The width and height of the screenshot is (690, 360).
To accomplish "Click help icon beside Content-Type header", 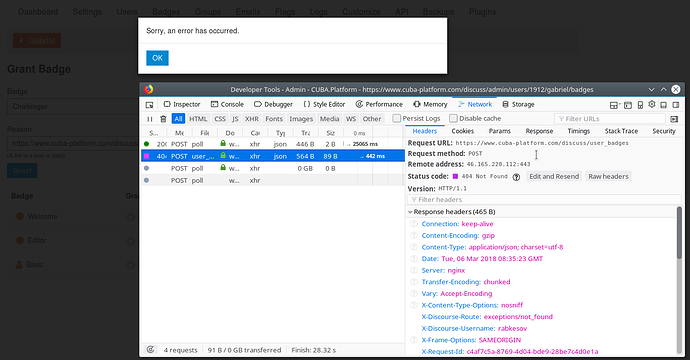I will [414, 247].
